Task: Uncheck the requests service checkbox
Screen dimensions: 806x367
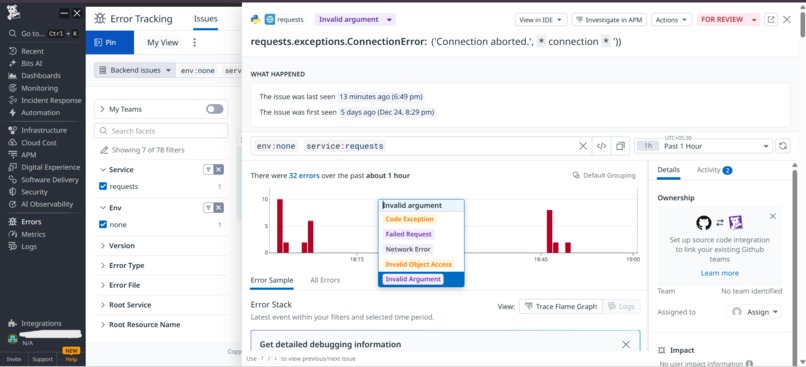Action: coord(103,187)
